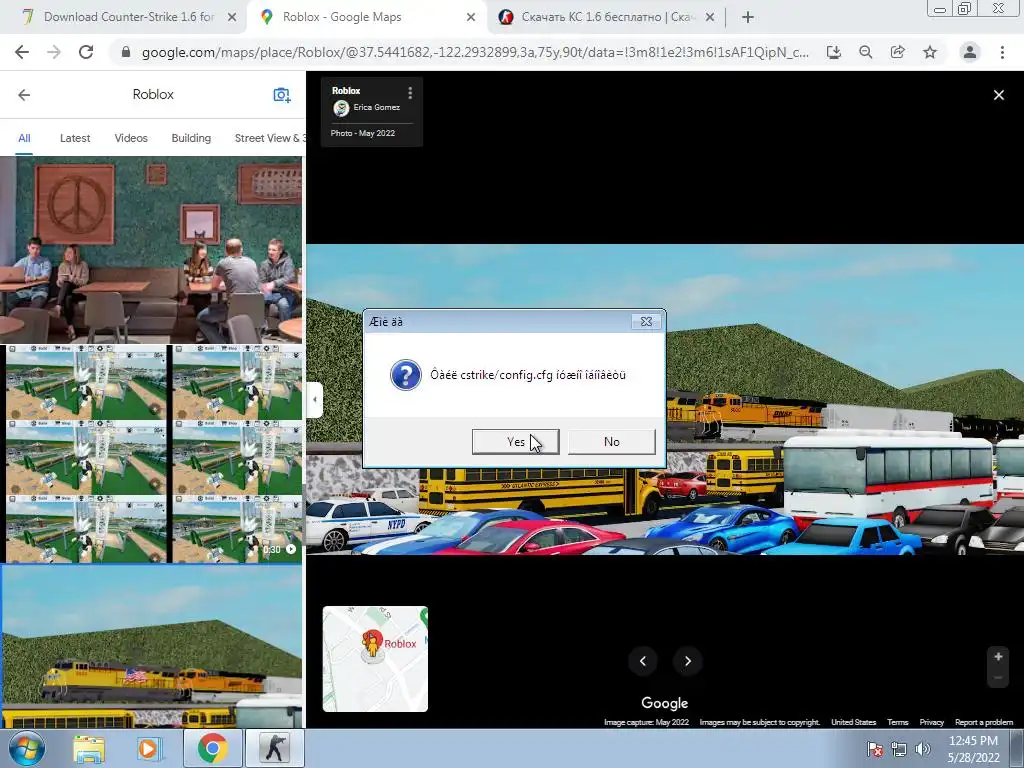Open the Chrome three-dot menu
This screenshot has width=1024, height=768.
point(1002,52)
